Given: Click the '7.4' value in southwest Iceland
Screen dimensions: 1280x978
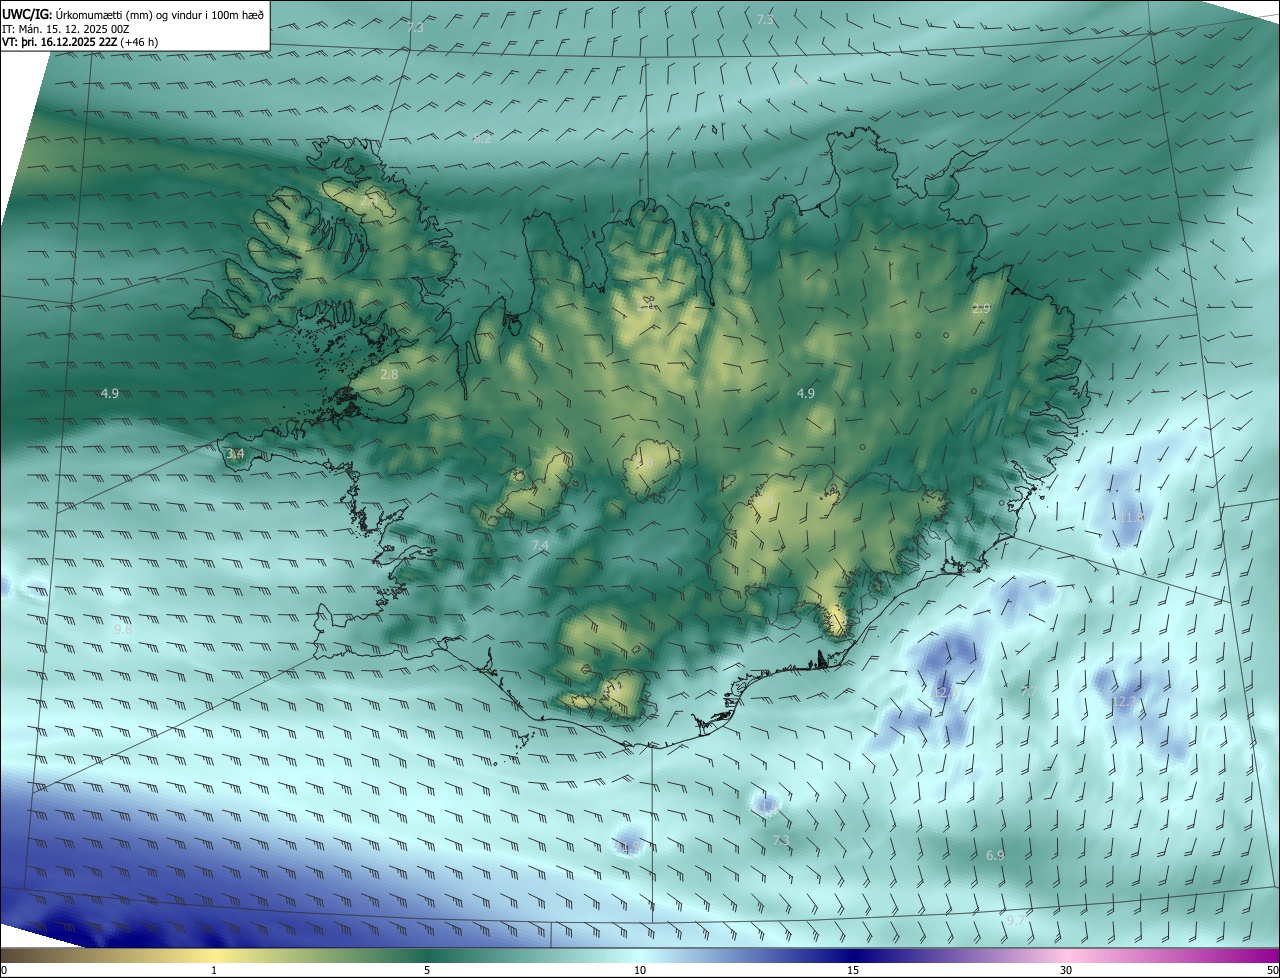Looking at the screenshot, I should tap(540, 545).
